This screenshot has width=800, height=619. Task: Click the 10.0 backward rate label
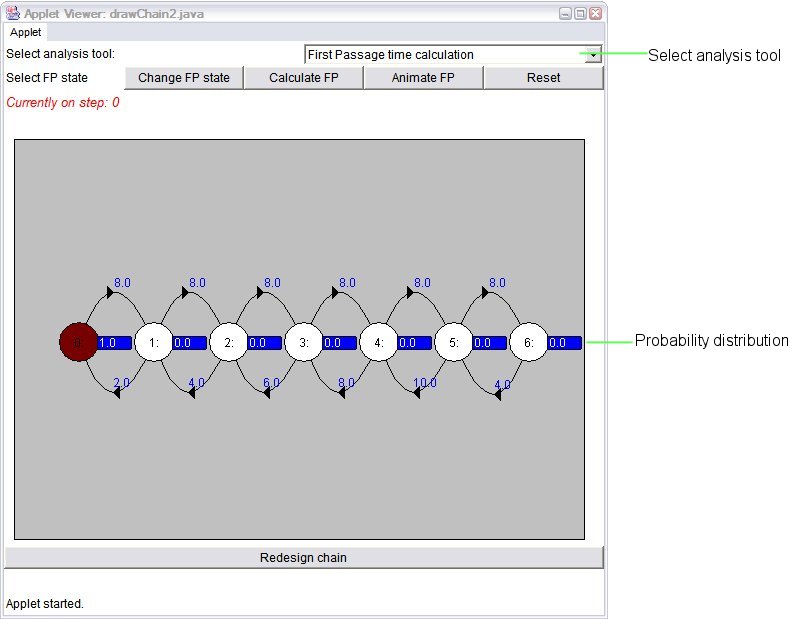(x=425, y=383)
